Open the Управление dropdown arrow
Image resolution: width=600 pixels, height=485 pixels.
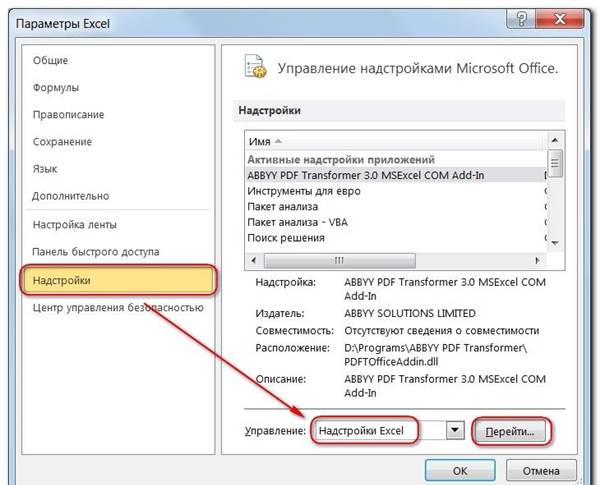tap(455, 430)
